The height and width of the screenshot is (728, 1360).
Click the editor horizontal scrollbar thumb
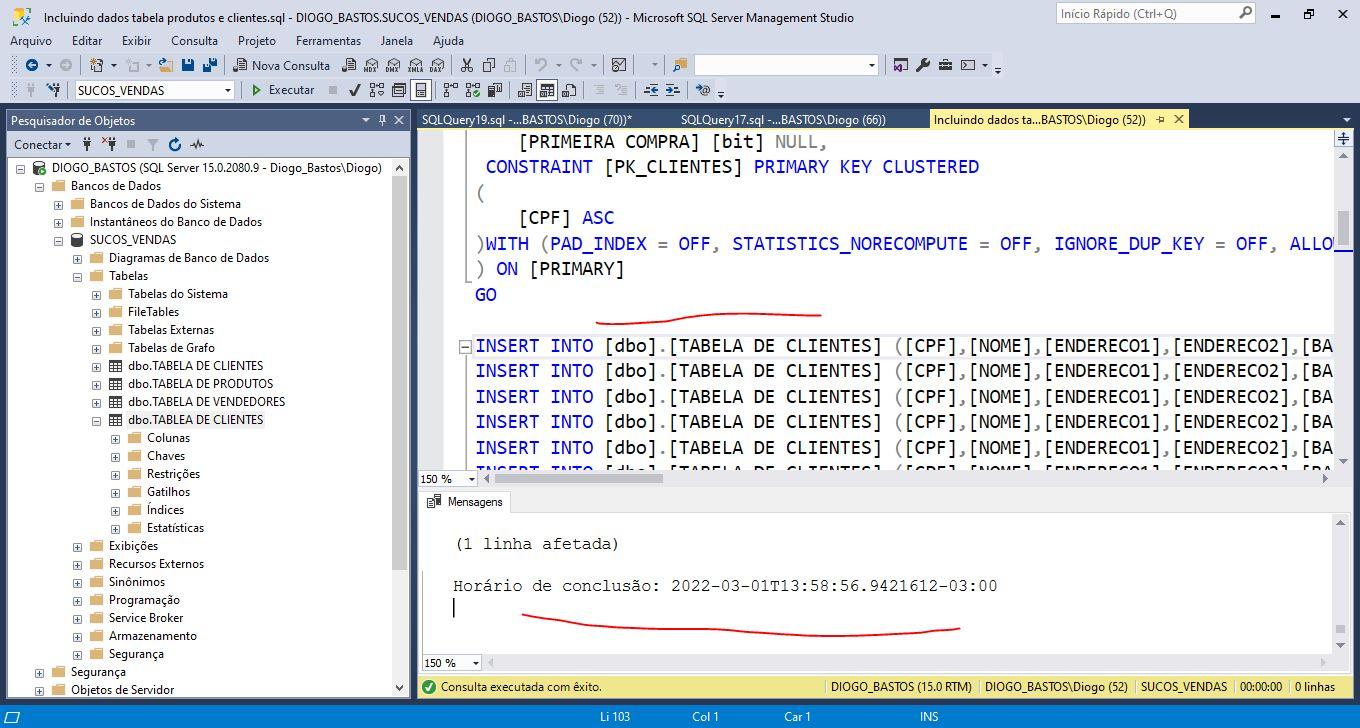tap(578, 478)
